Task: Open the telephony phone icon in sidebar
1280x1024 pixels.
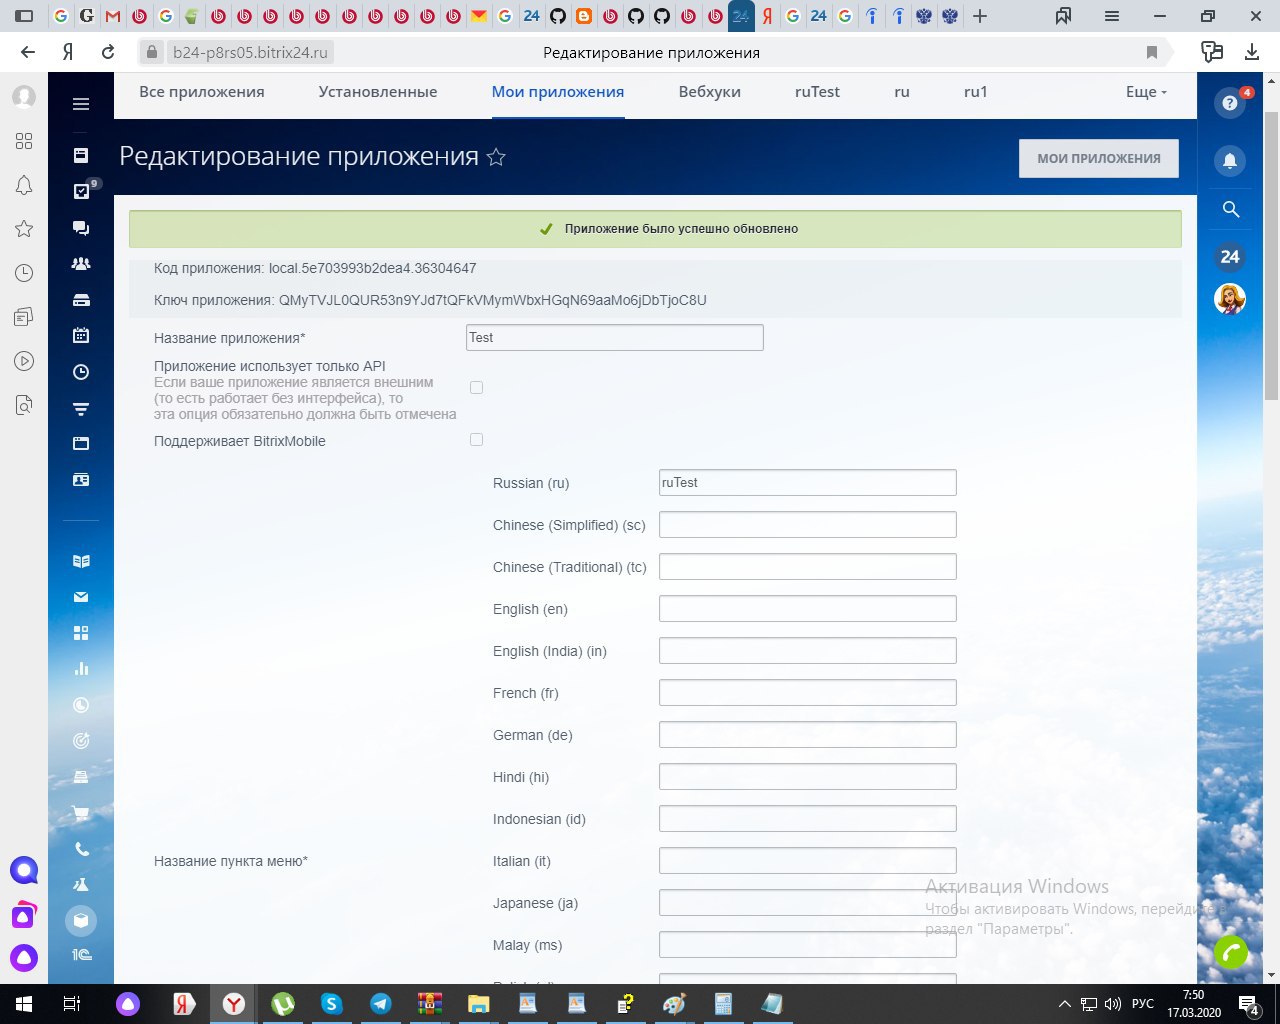Action: [81, 849]
